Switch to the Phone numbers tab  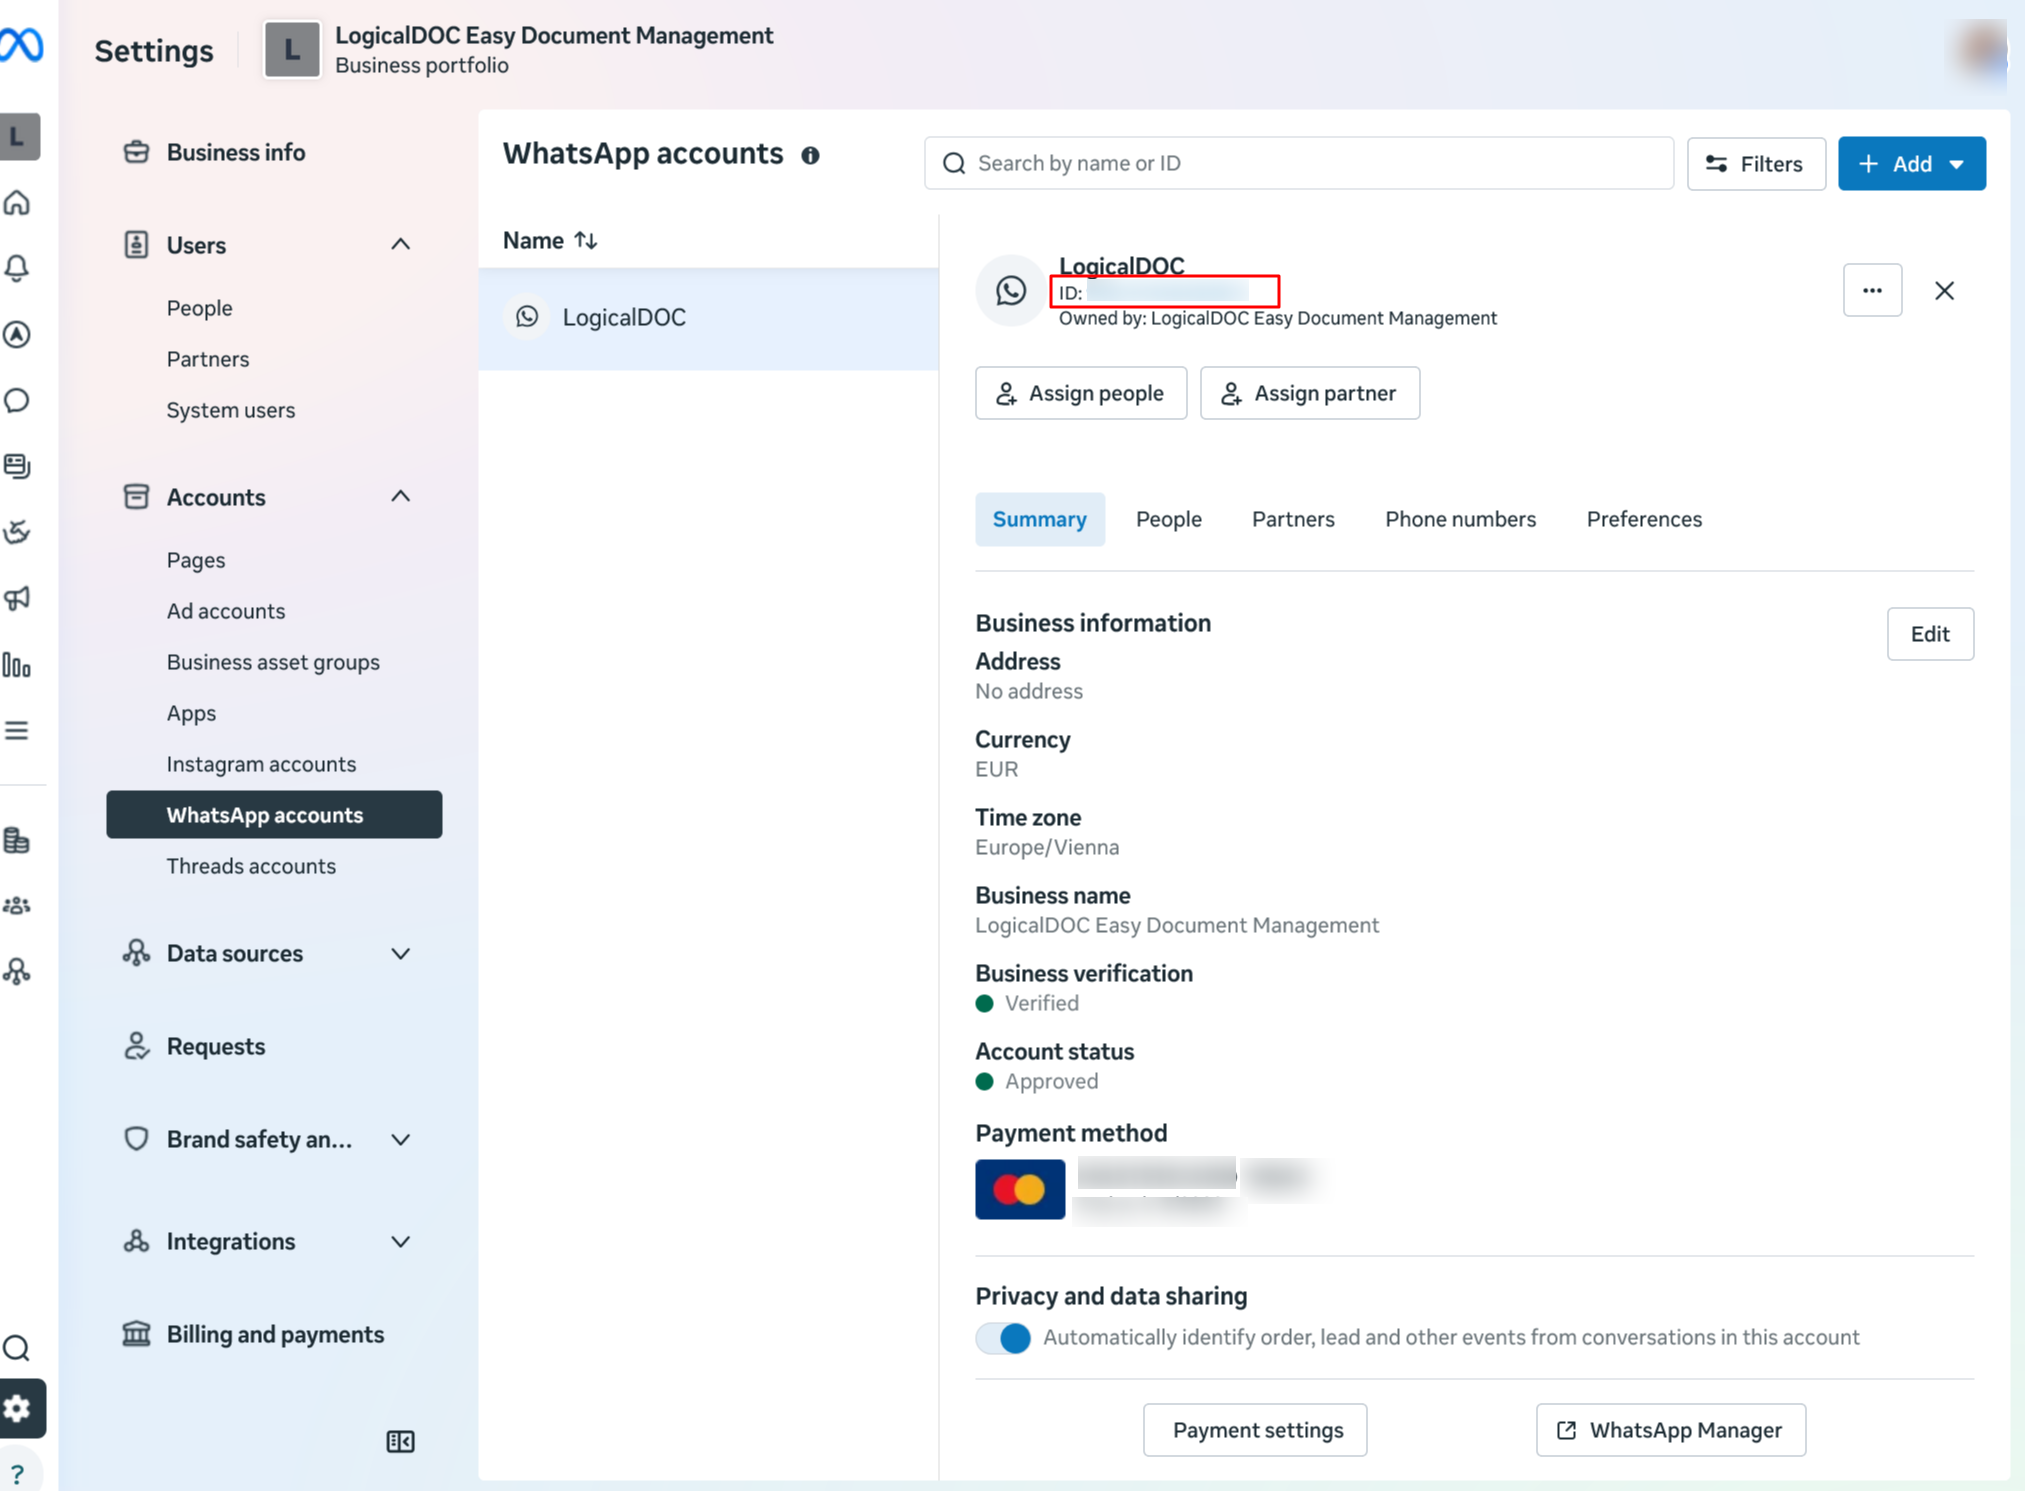(1460, 519)
